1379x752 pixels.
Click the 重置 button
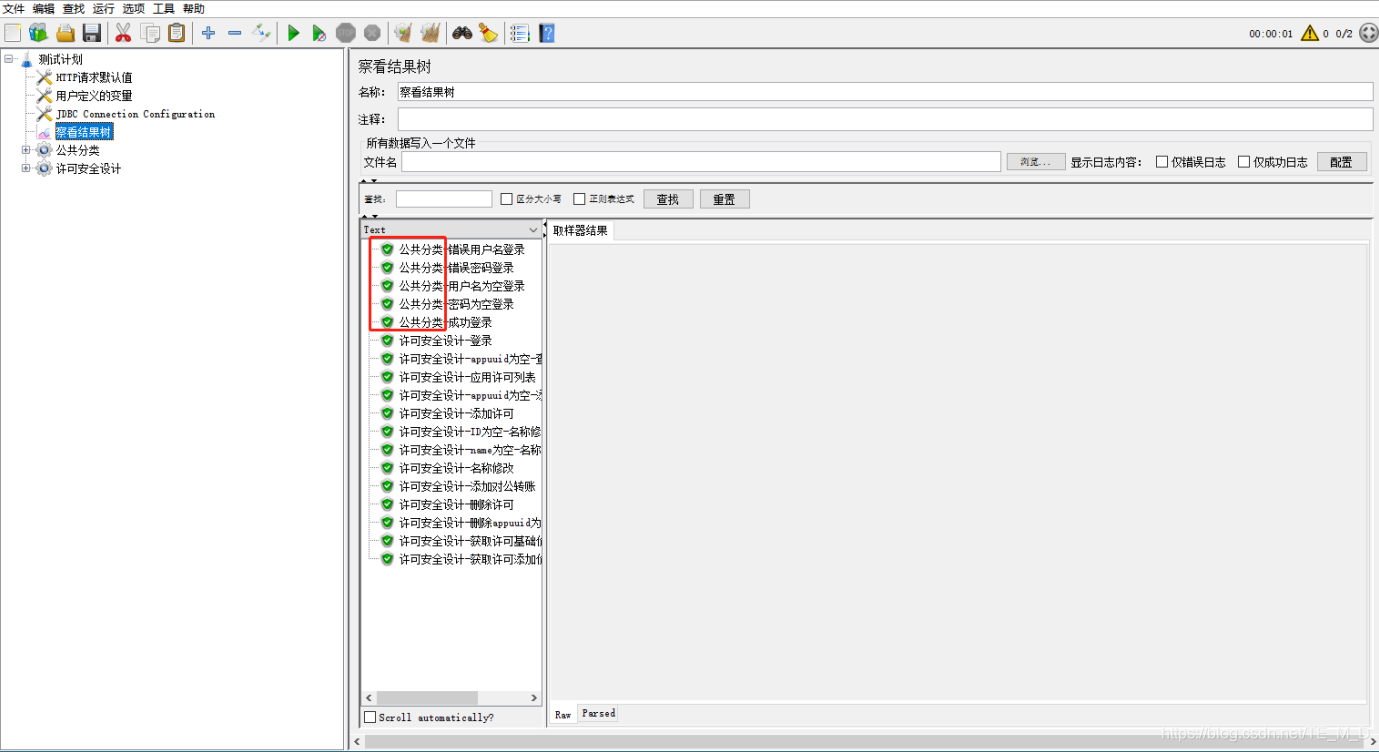[724, 199]
